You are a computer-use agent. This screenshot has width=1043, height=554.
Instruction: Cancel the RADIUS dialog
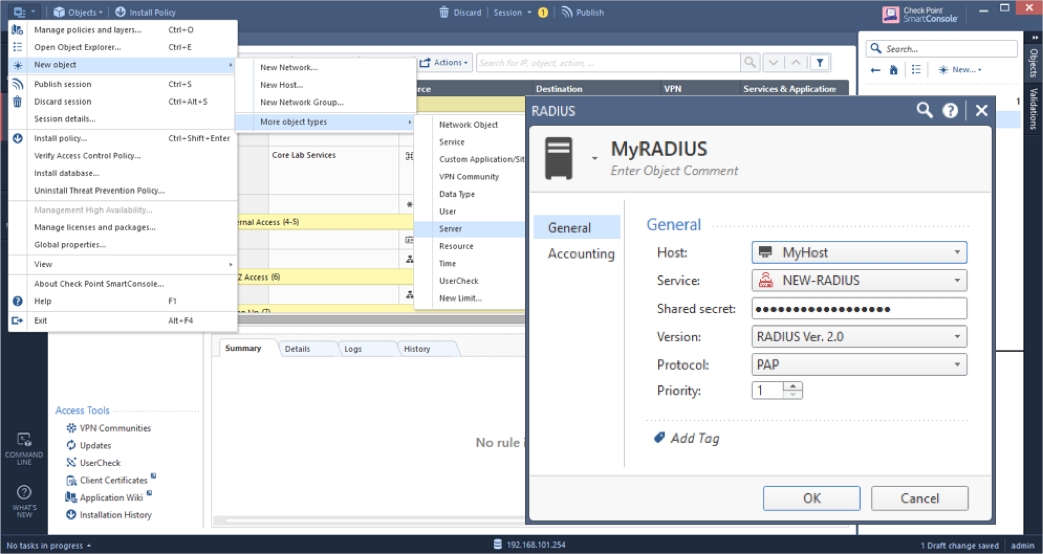click(x=919, y=498)
